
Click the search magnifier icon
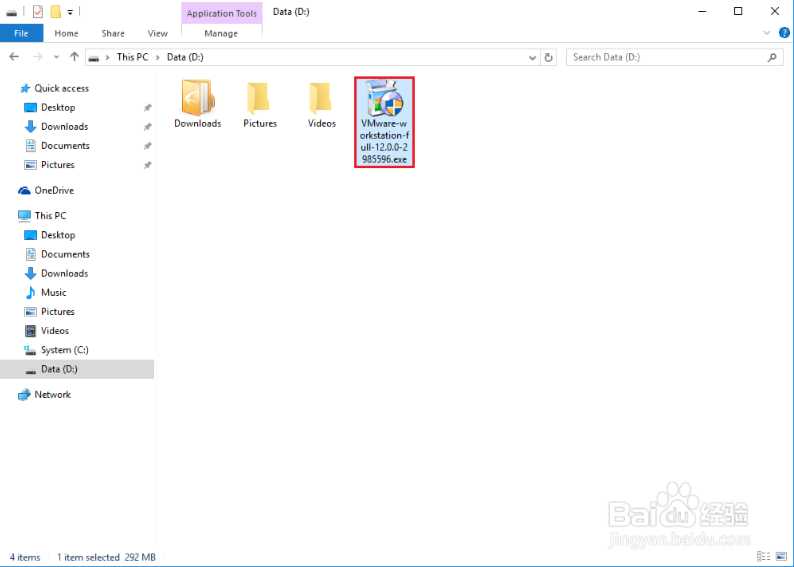772,57
